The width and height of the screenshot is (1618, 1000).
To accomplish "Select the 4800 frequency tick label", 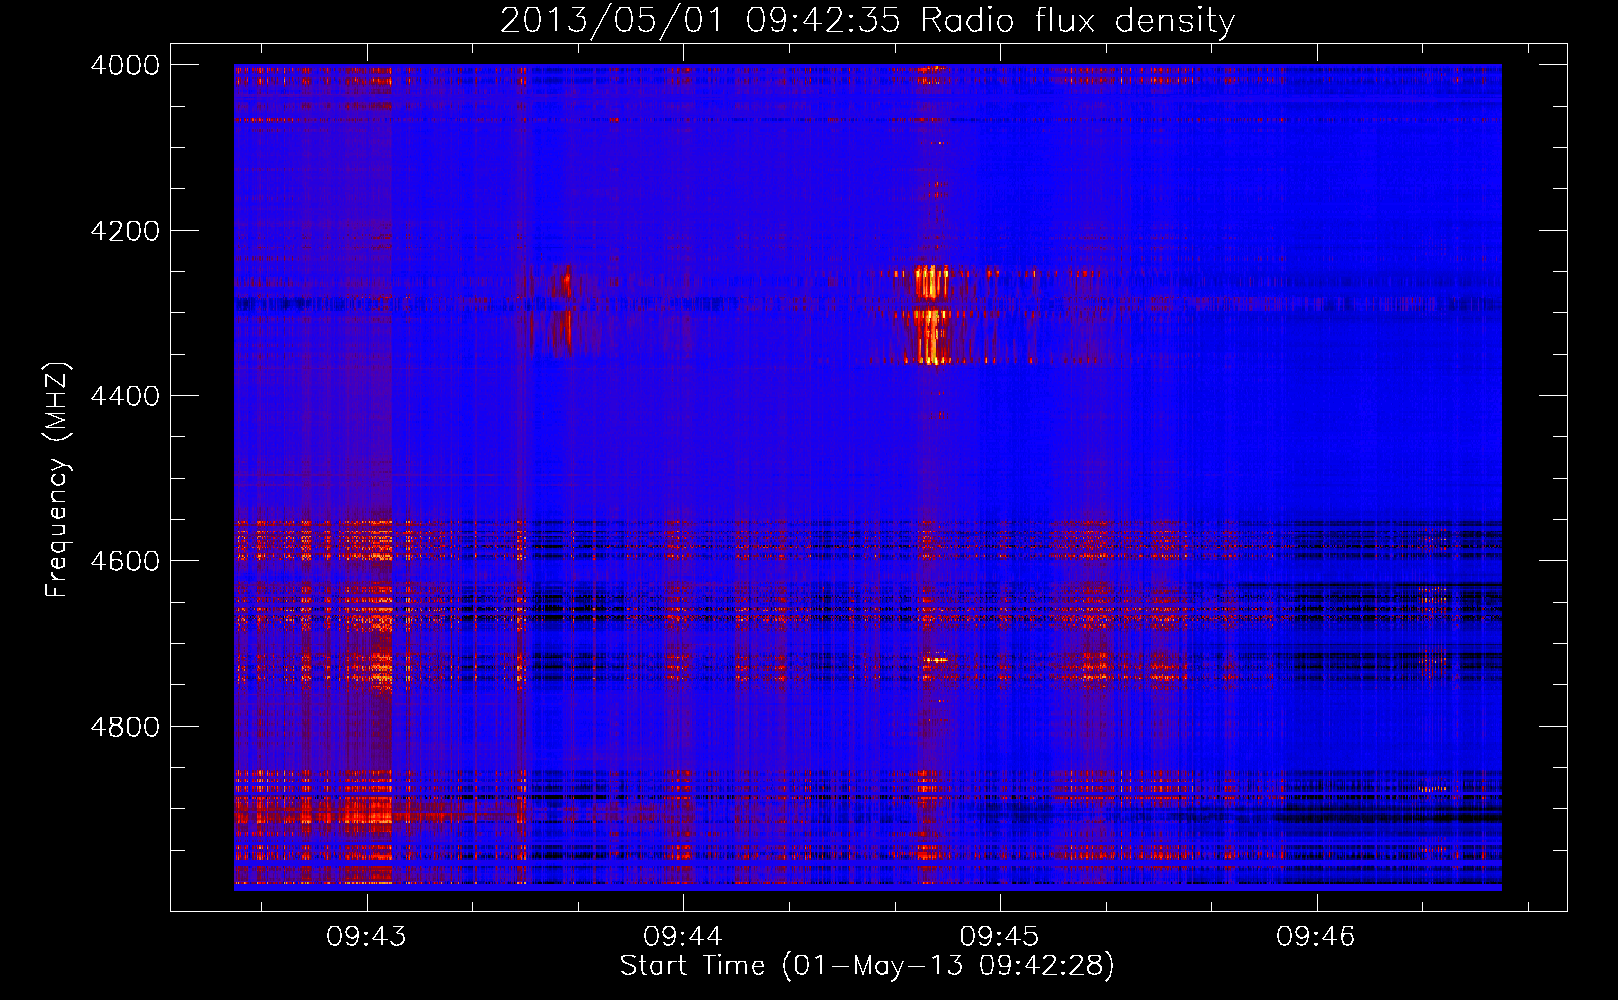I will tap(125, 727).
